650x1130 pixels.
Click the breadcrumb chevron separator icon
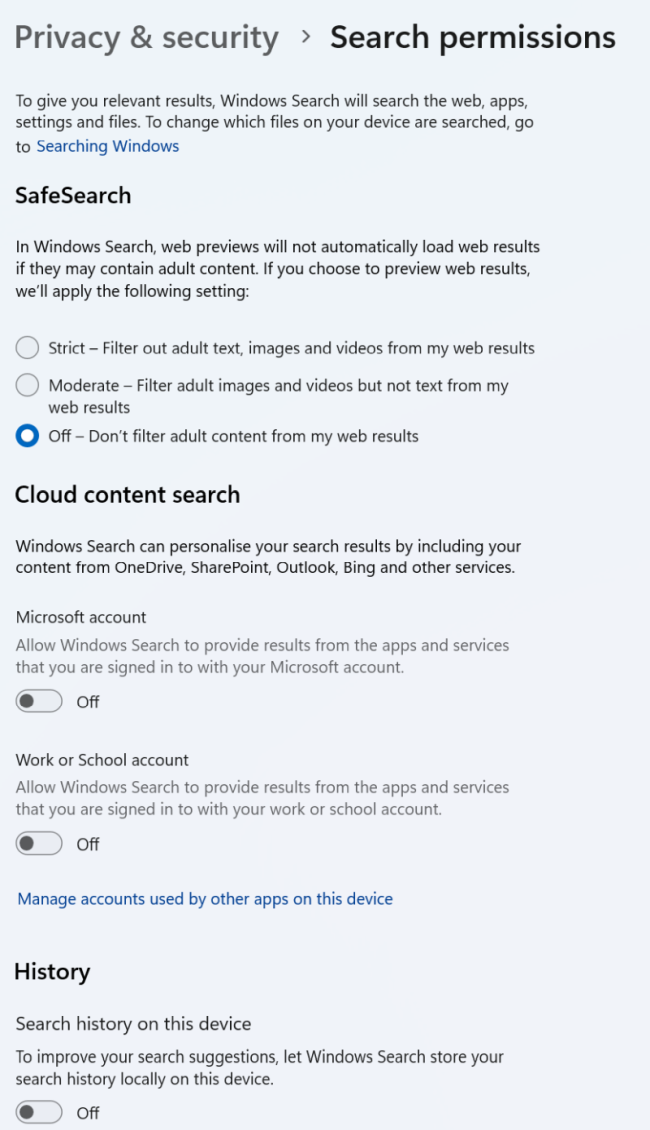coord(306,38)
